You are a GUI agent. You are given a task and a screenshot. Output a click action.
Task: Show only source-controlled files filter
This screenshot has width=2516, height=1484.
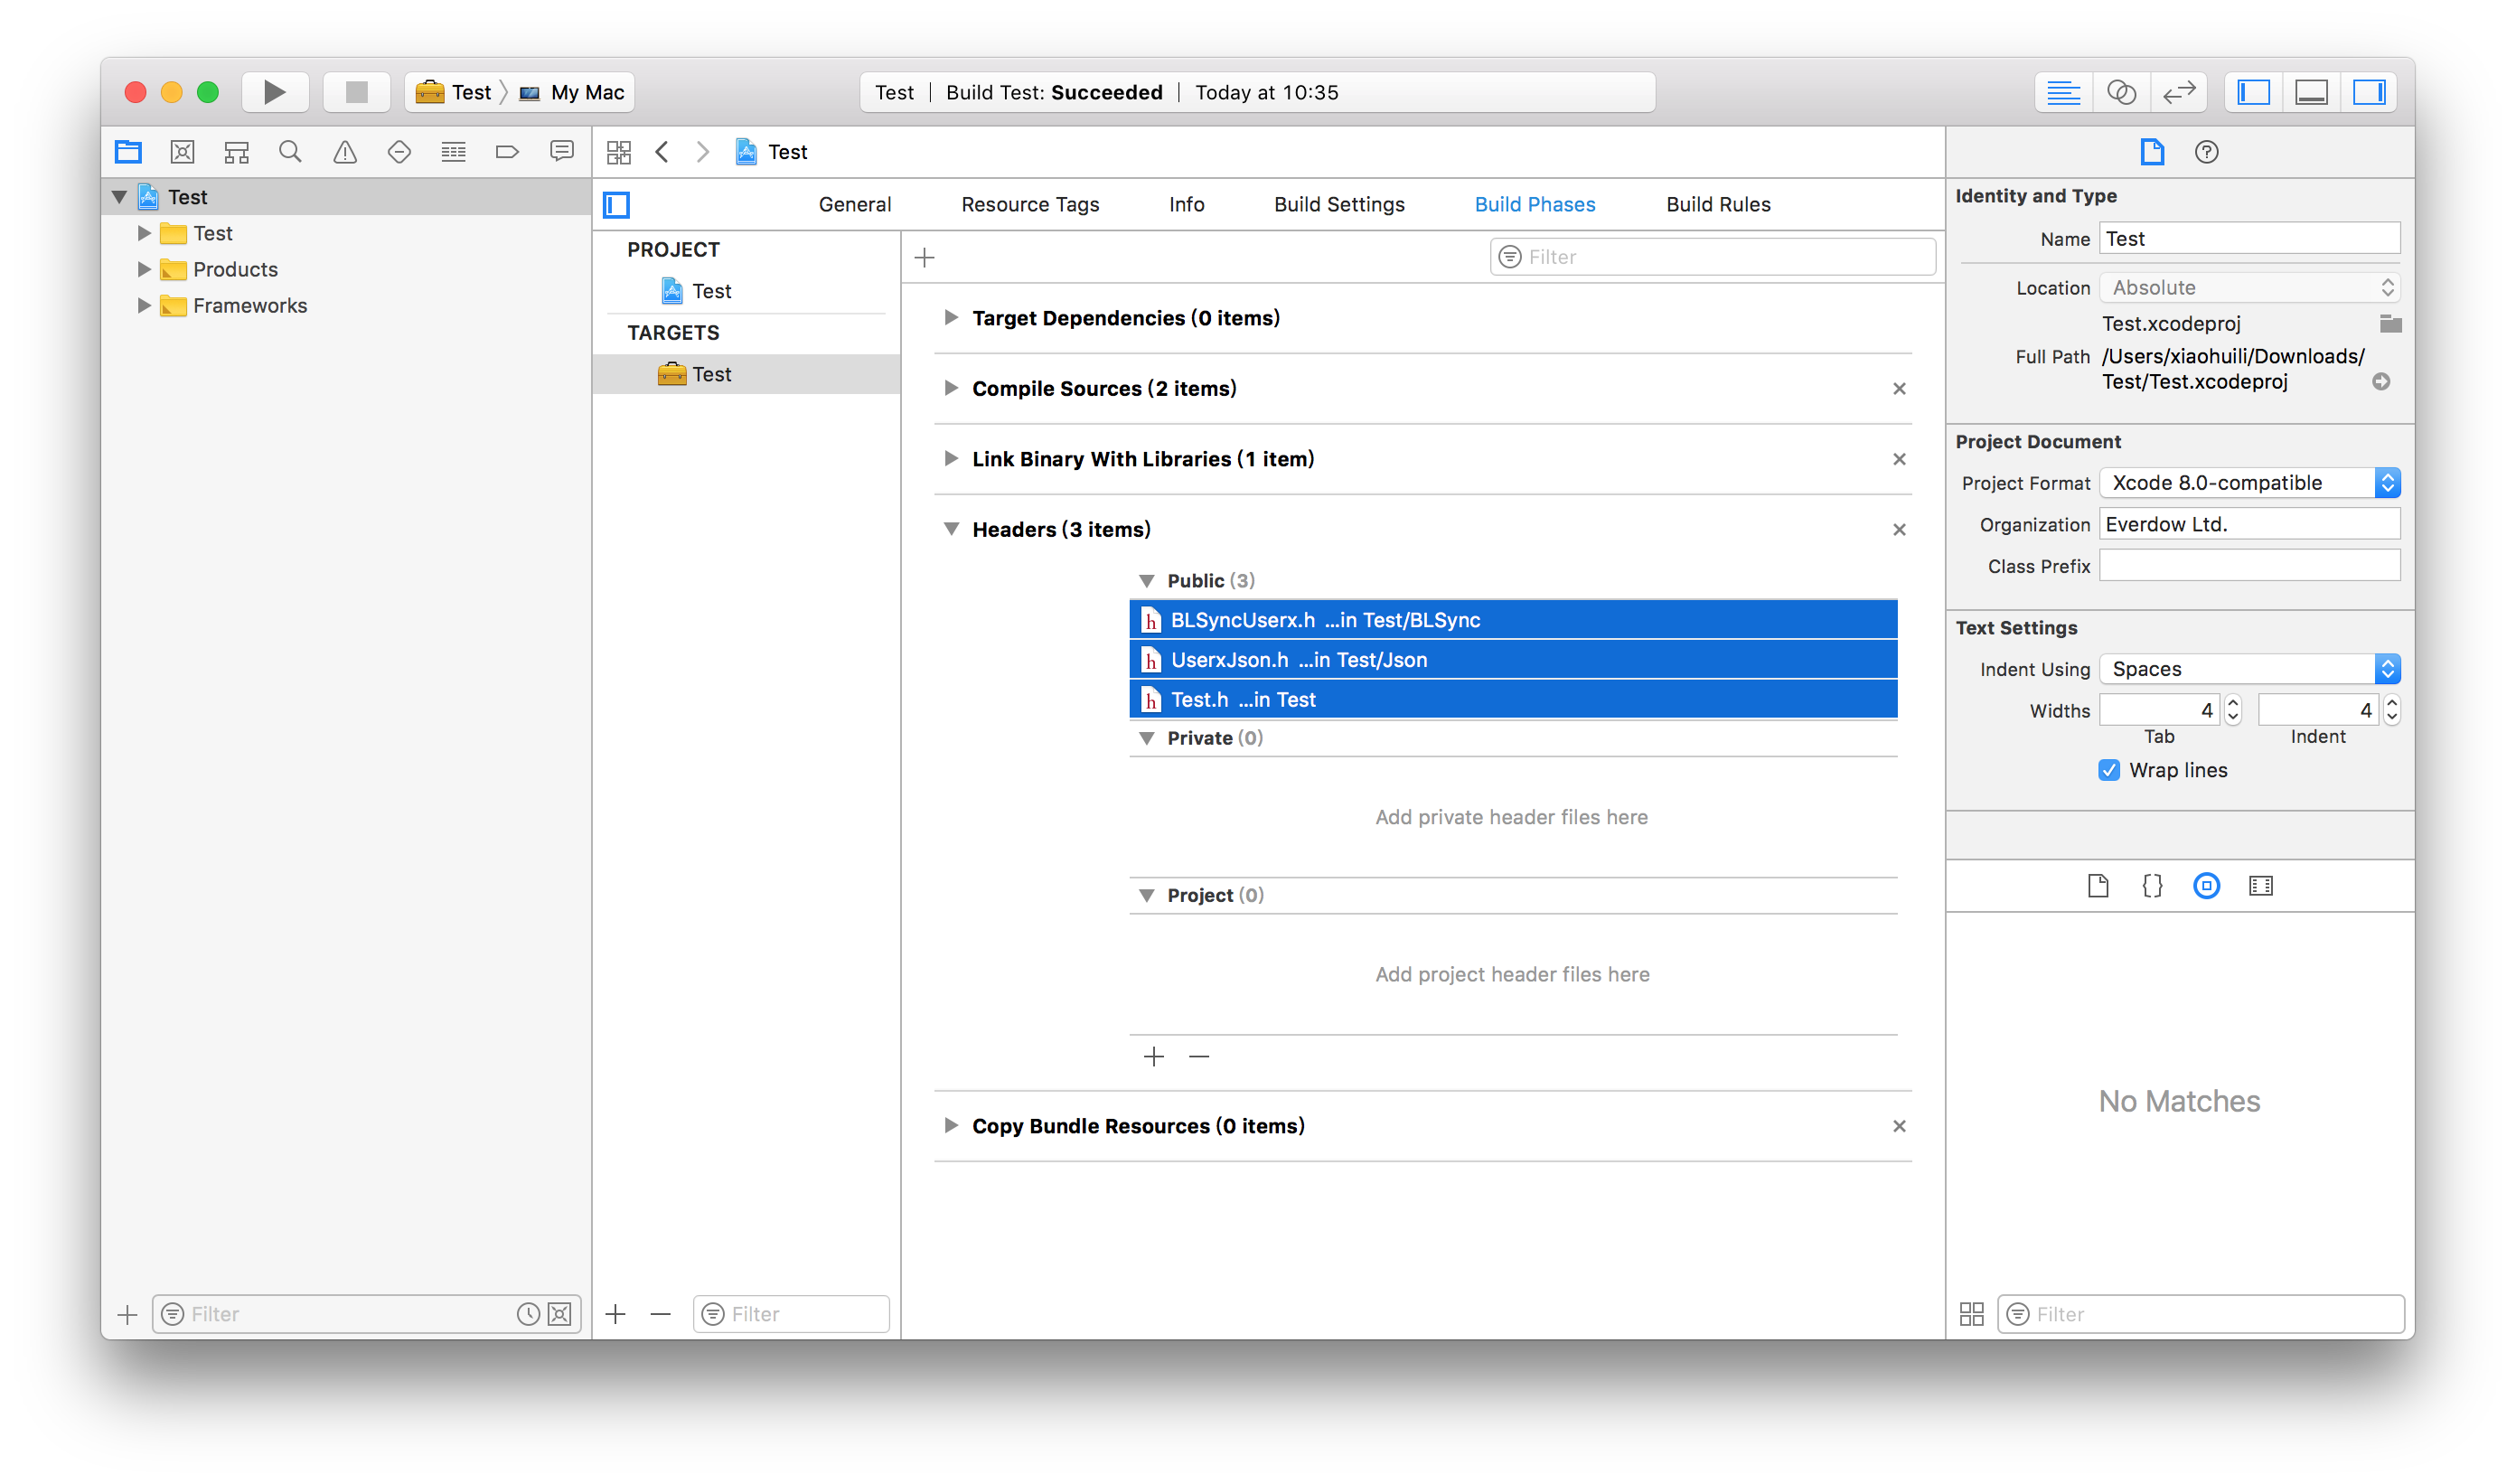560,1314
